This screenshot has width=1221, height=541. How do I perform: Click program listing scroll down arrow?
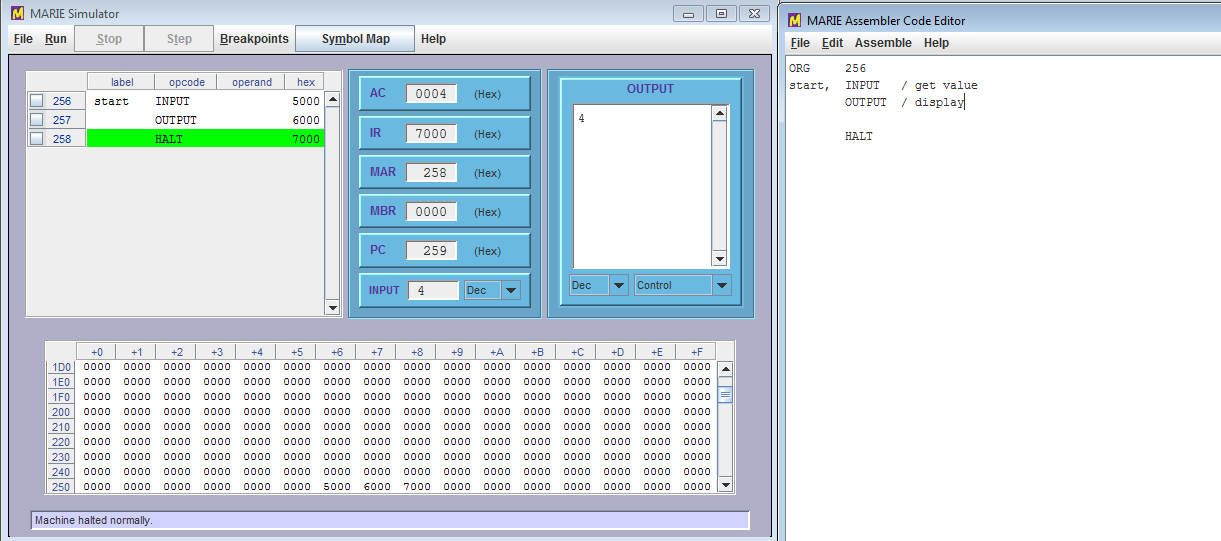(x=333, y=308)
